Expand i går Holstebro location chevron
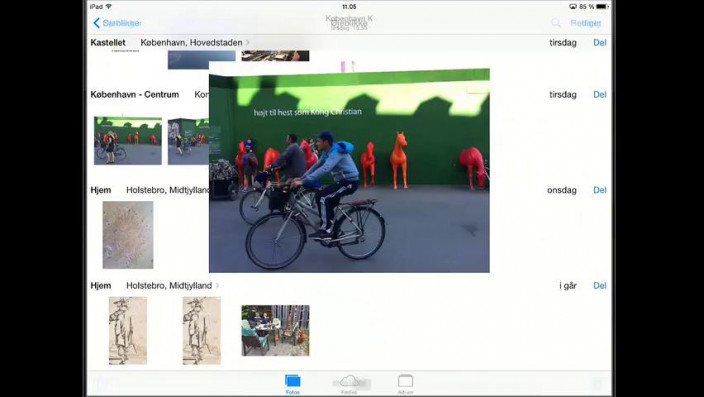This screenshot has height=397, width=704. tap(217, 286)
